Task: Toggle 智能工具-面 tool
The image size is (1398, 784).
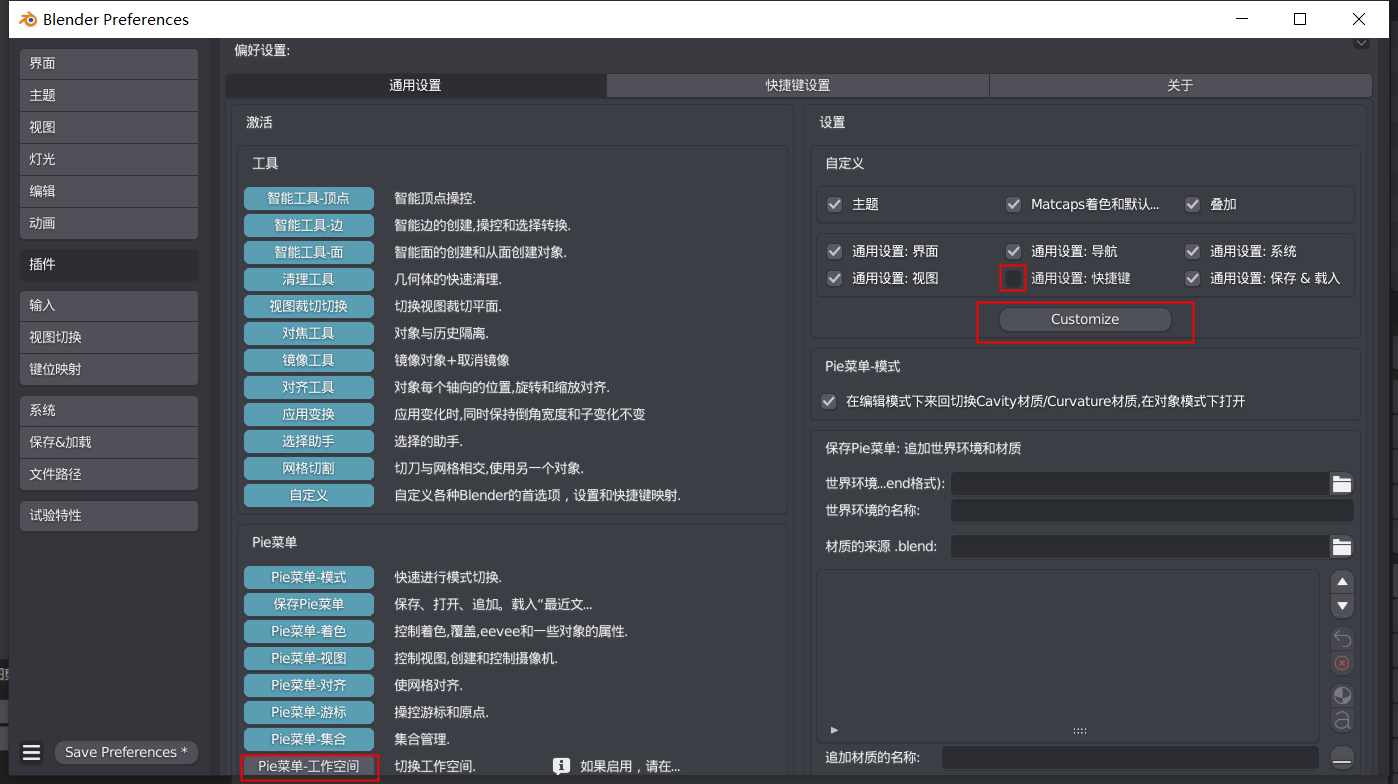Action: (x=309, y=252)
